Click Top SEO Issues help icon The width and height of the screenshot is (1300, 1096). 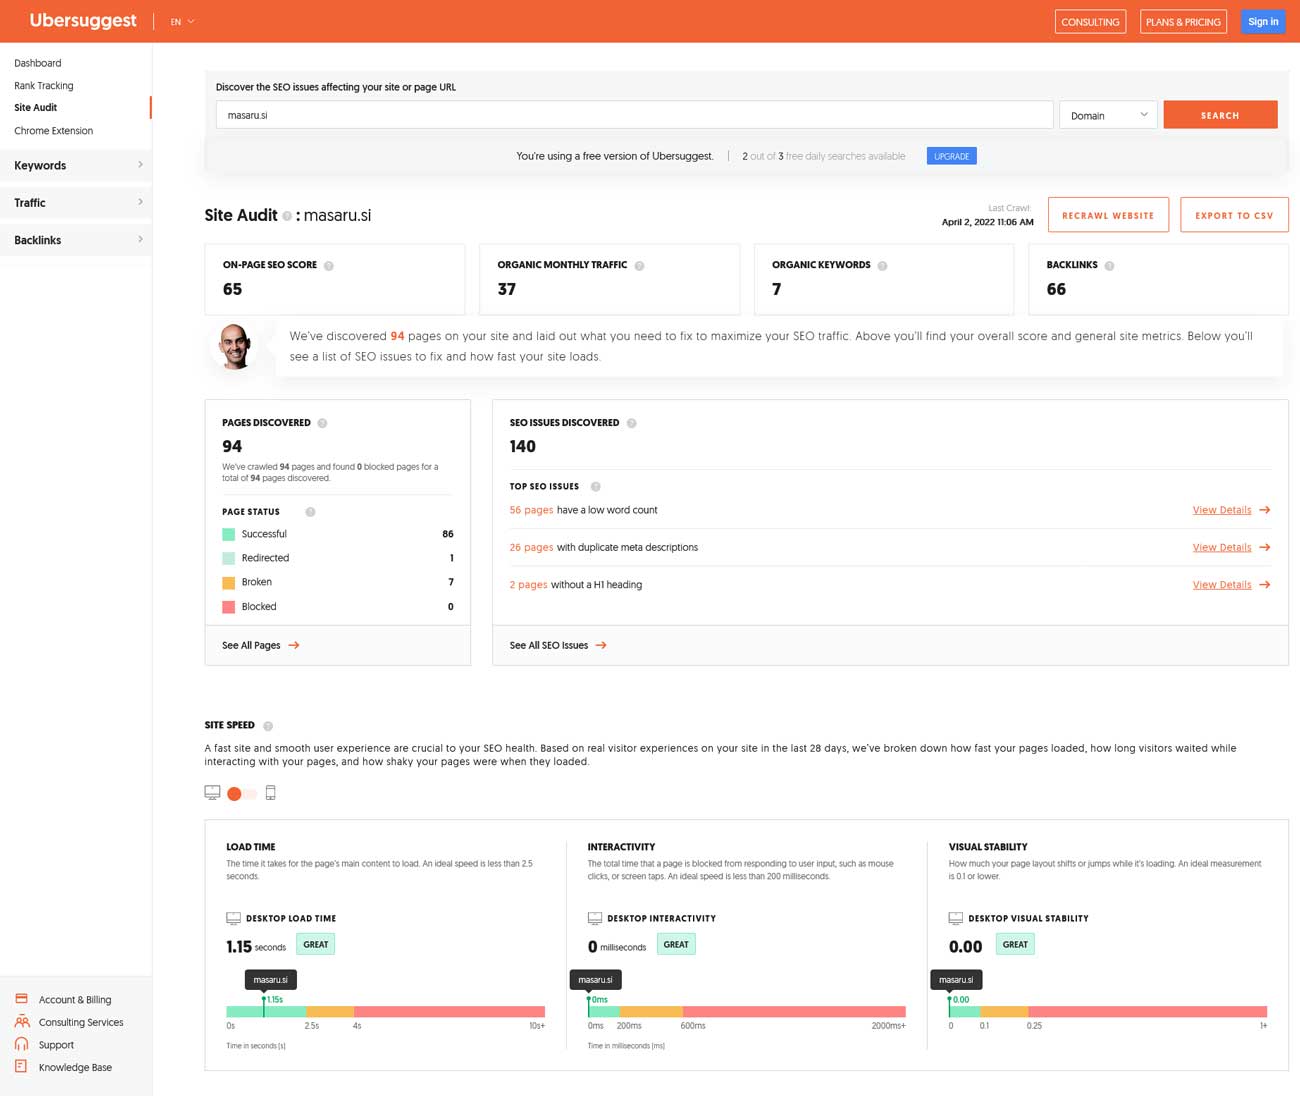coord(595,487)
